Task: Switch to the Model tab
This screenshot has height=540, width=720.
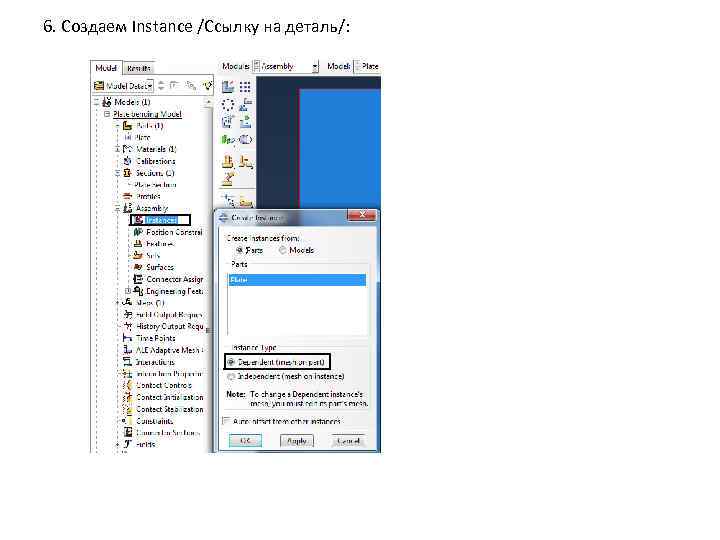Action: [x=106, y=68]
